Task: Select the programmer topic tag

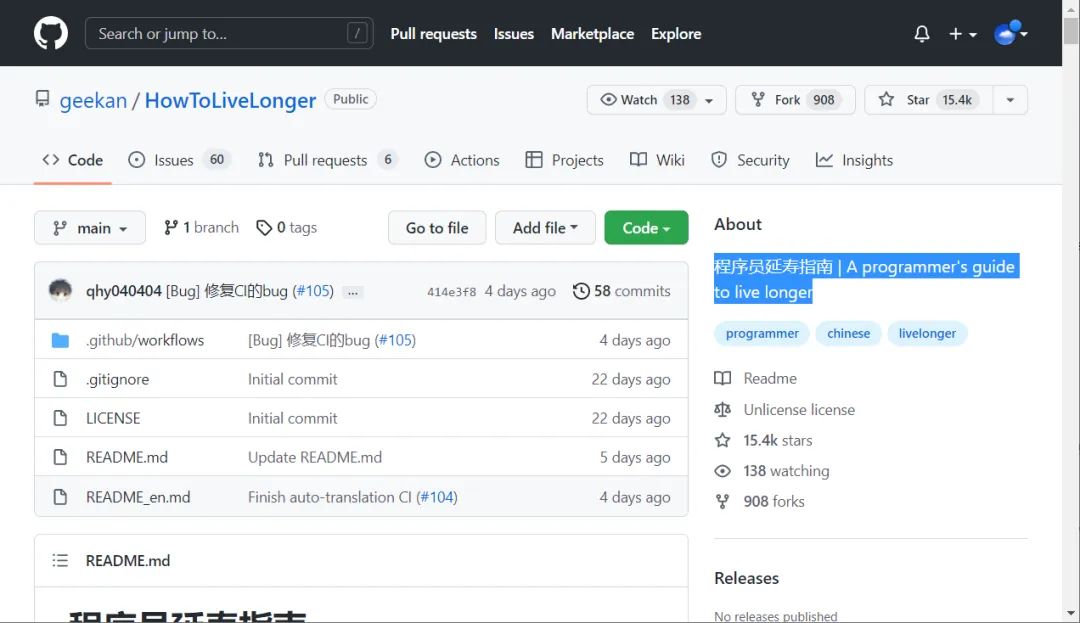Action: (x=762, y=333)
